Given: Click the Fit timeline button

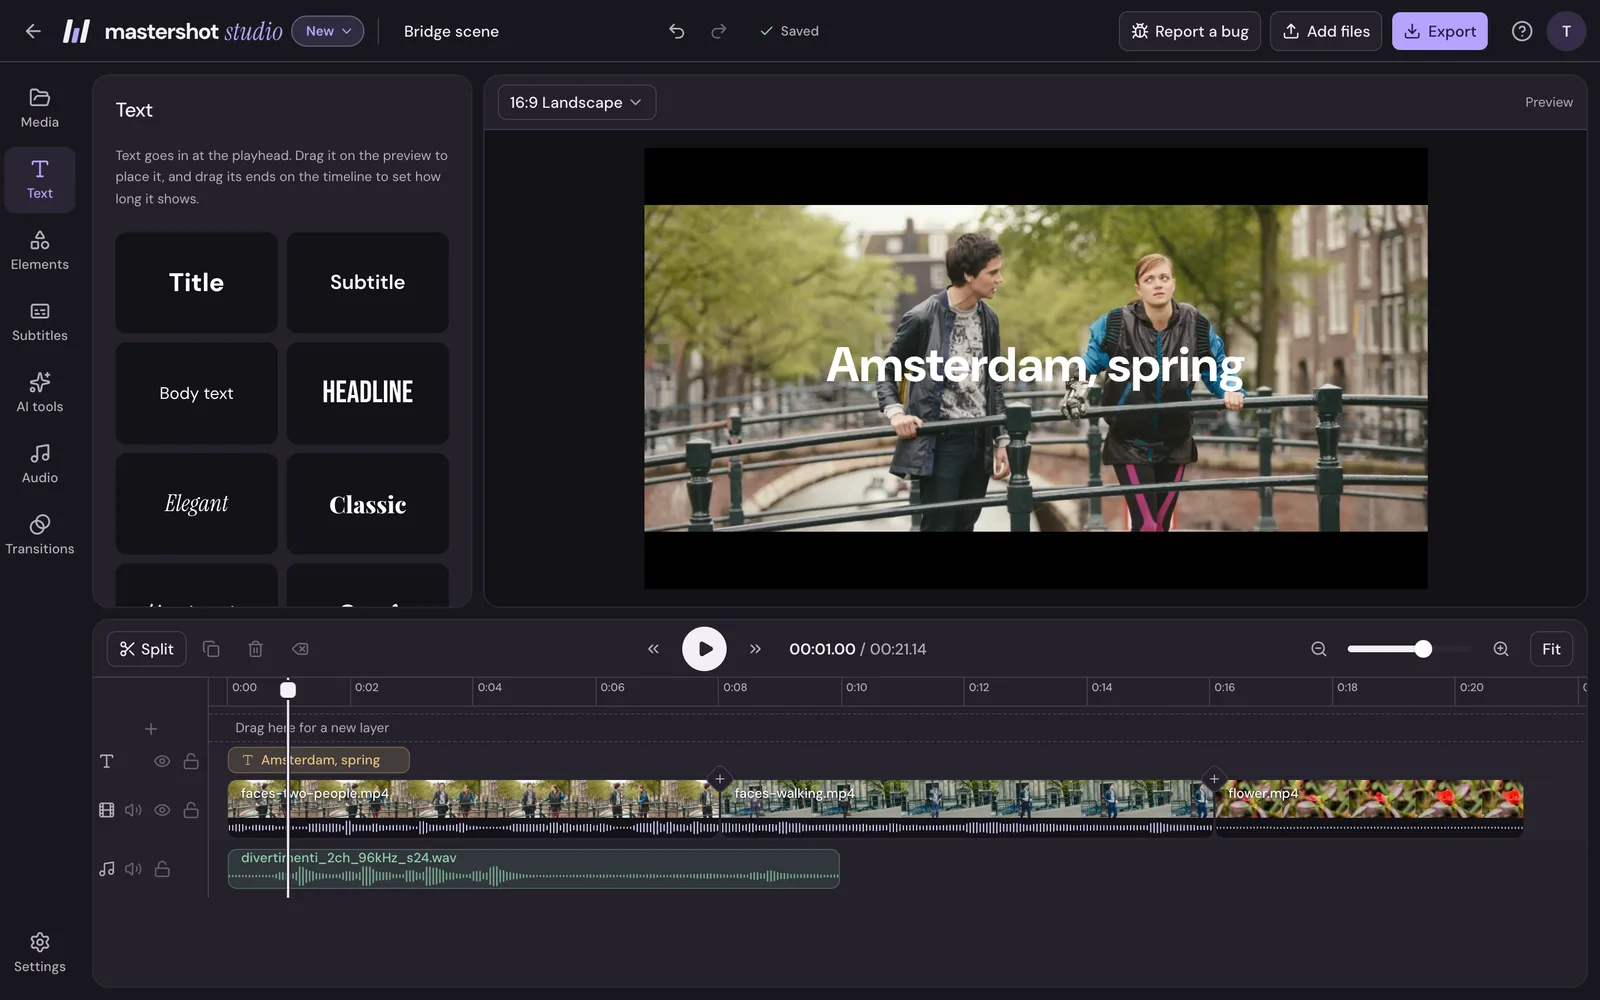Looking at the screenshot, I should coord(1551,649).
